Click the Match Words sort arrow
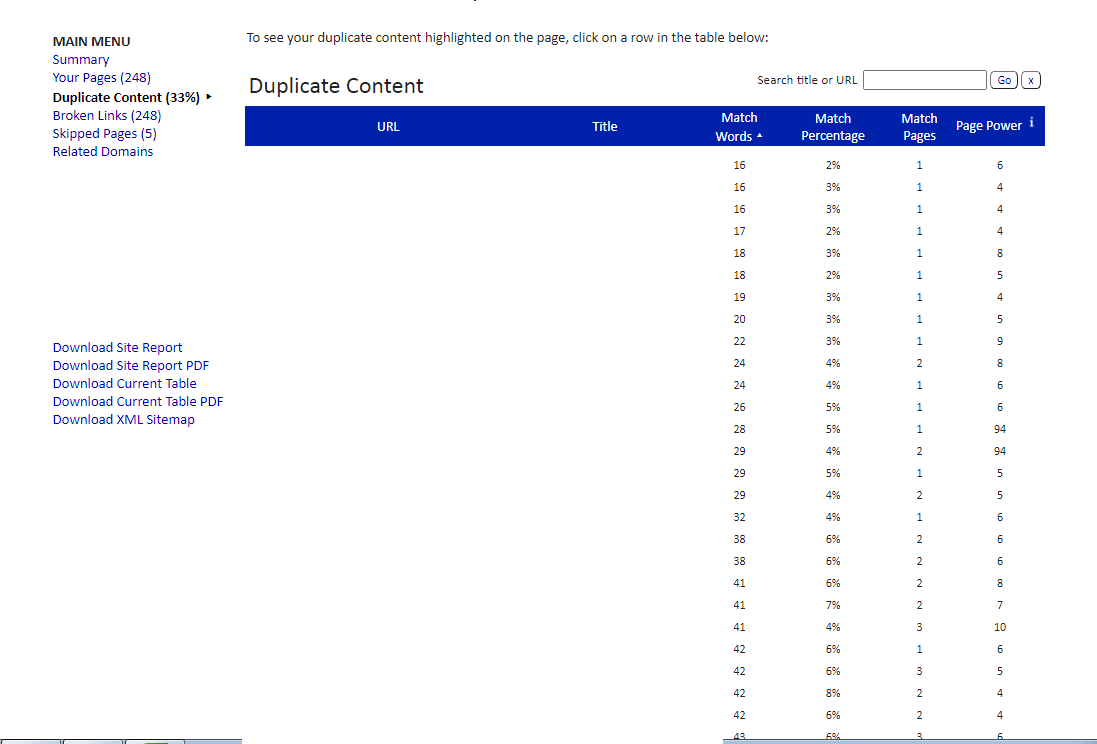Image resolution: width=1097 pixels, height=744 pixels. tap(760, 136)
